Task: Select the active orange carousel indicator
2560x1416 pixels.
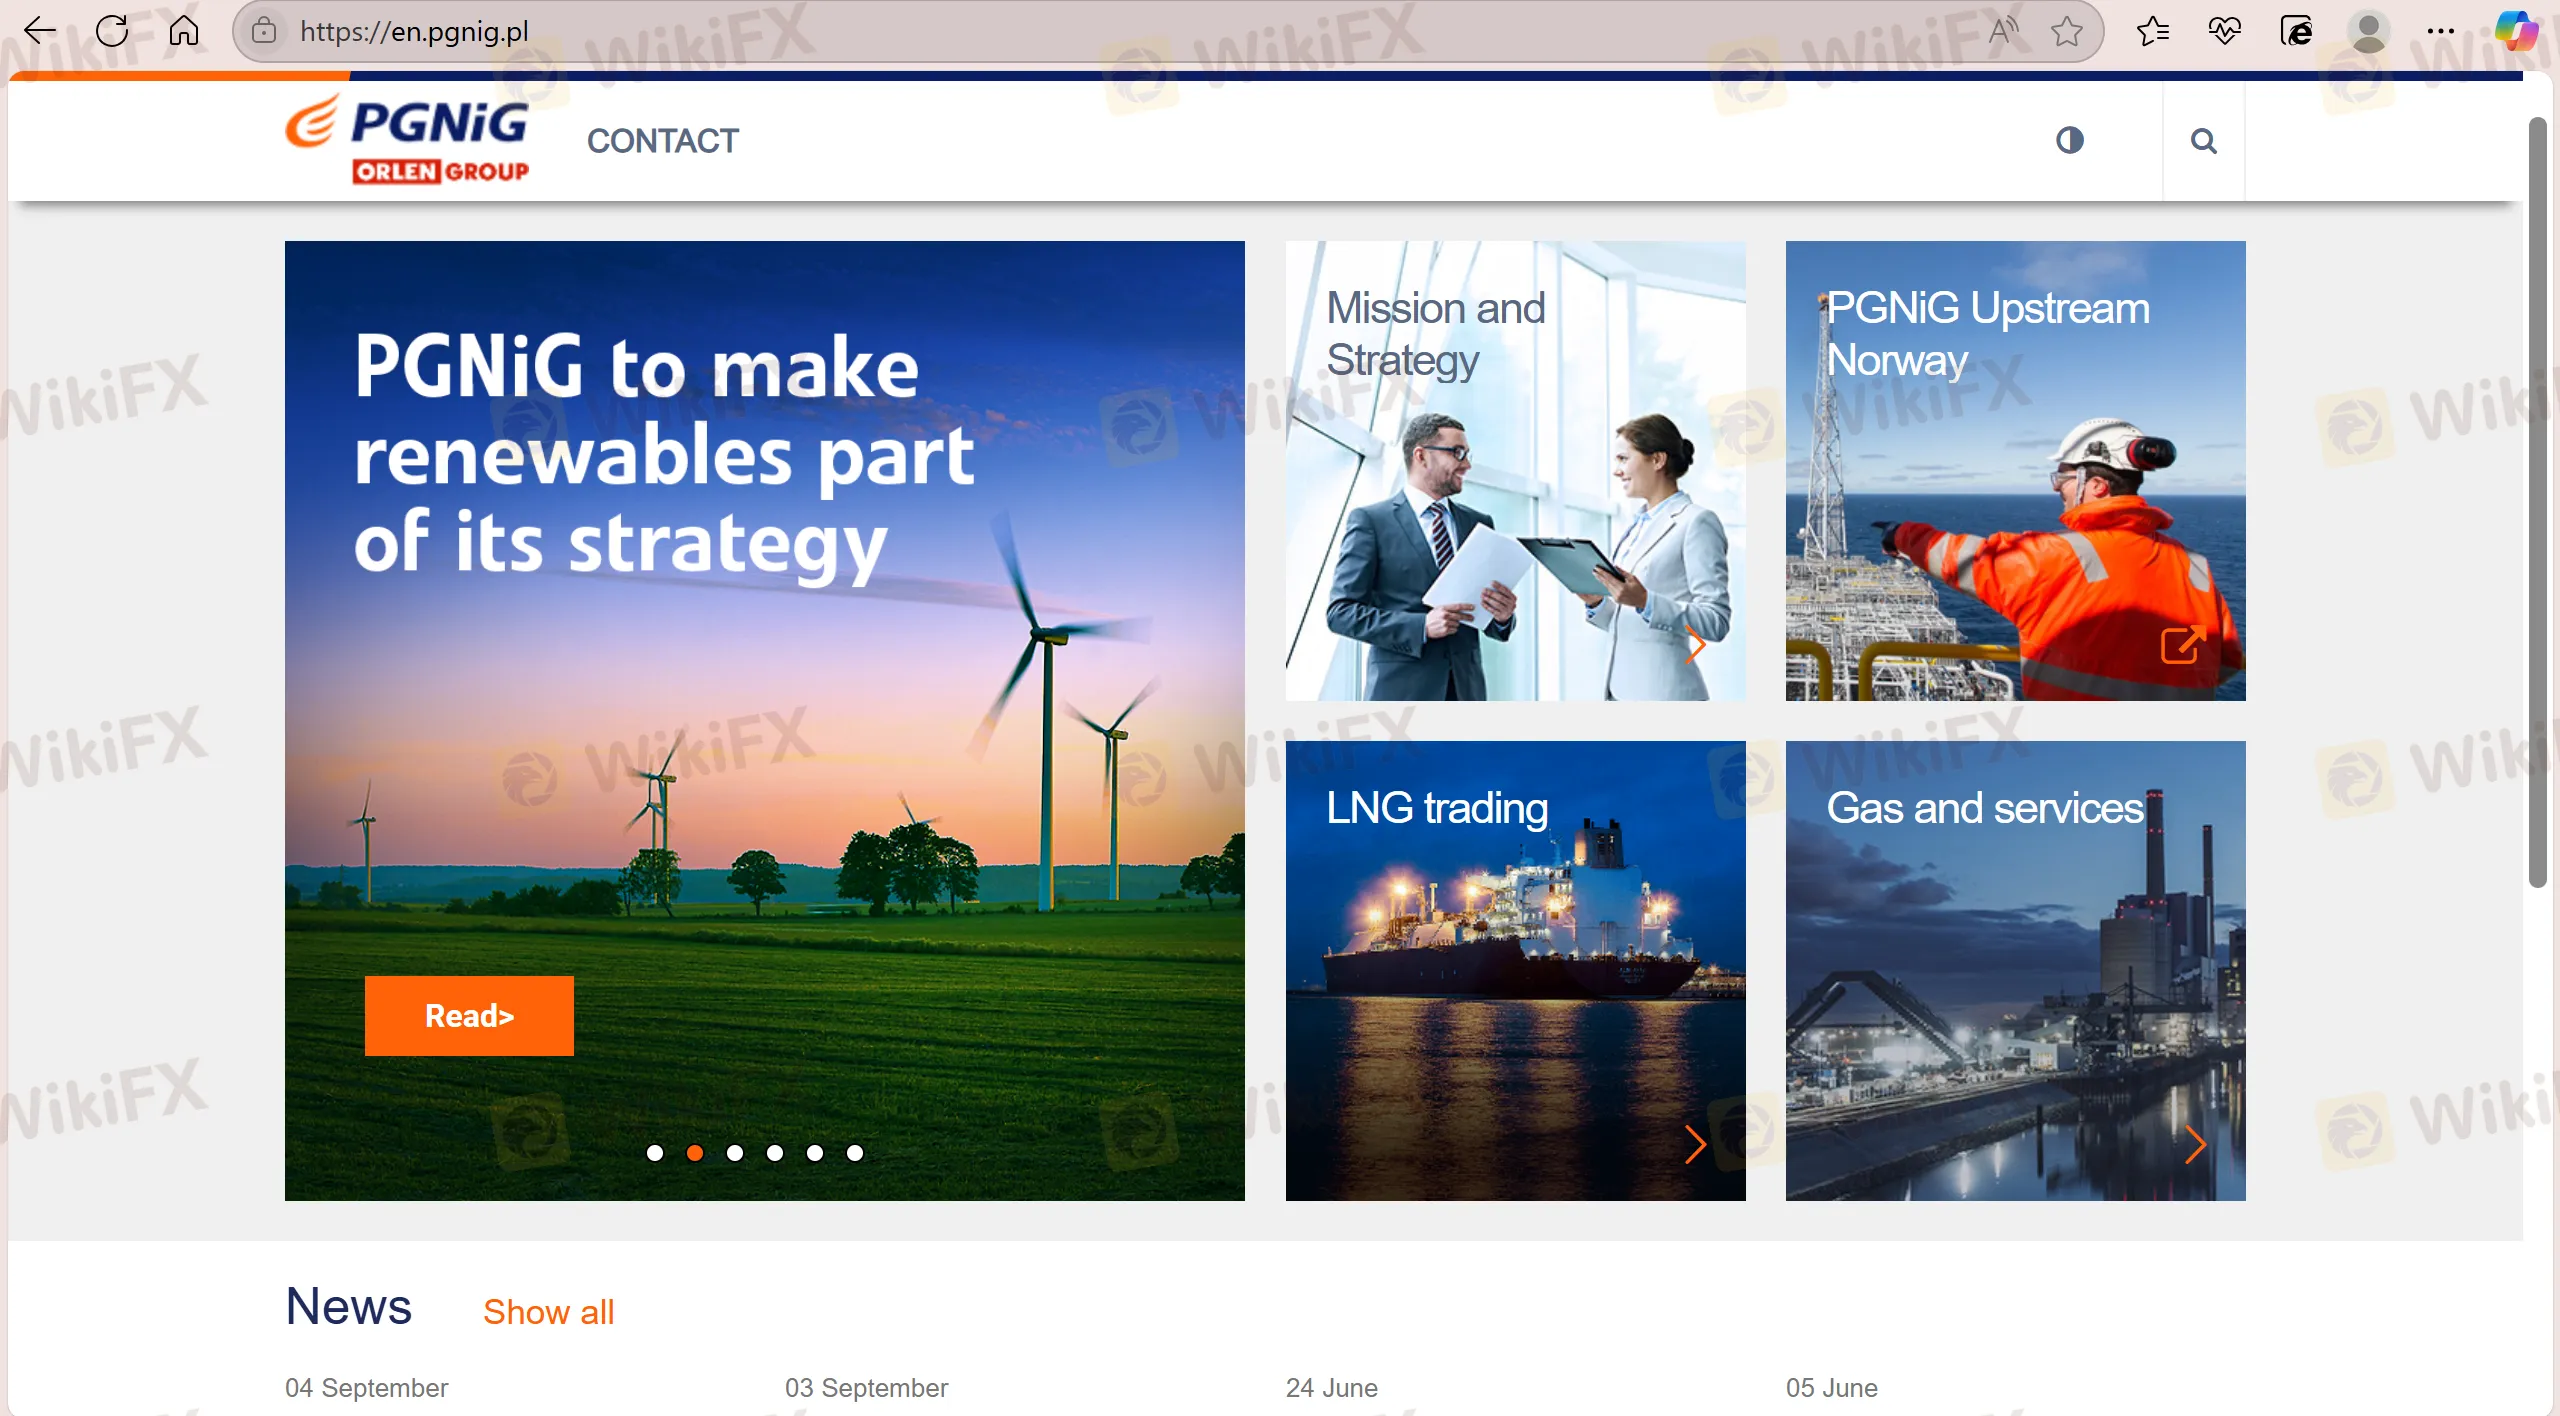Action: 696,1153
